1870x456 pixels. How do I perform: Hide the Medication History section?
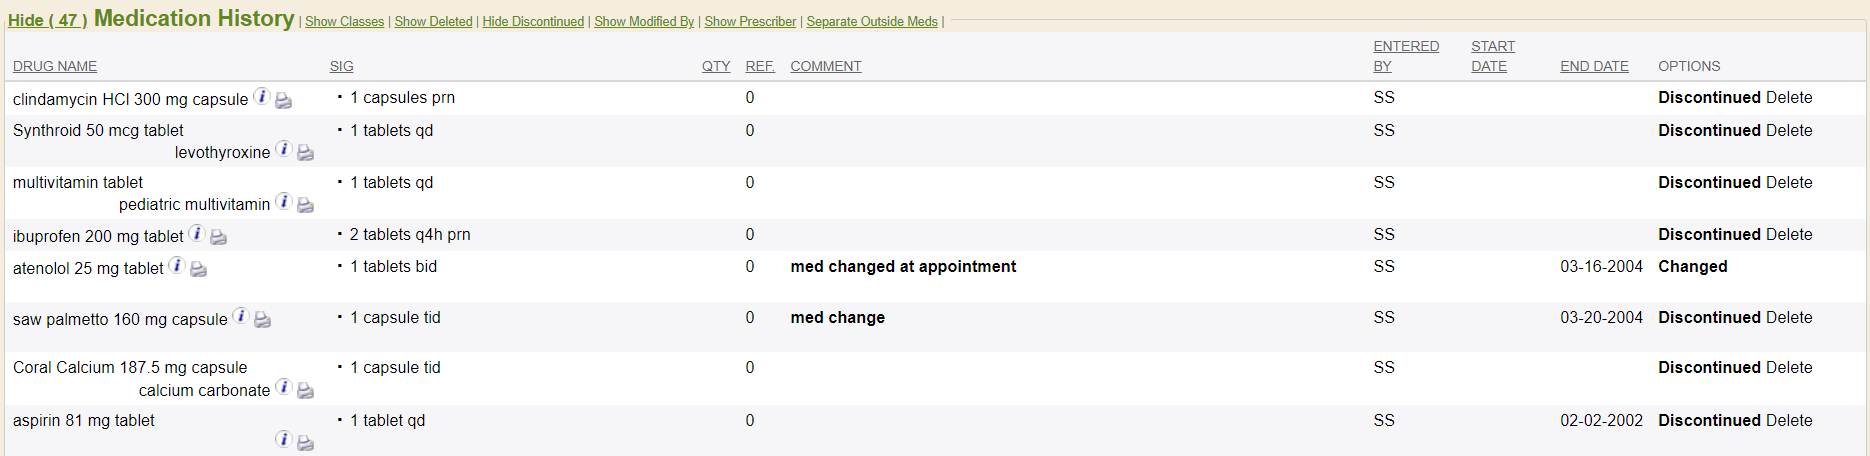47,20
